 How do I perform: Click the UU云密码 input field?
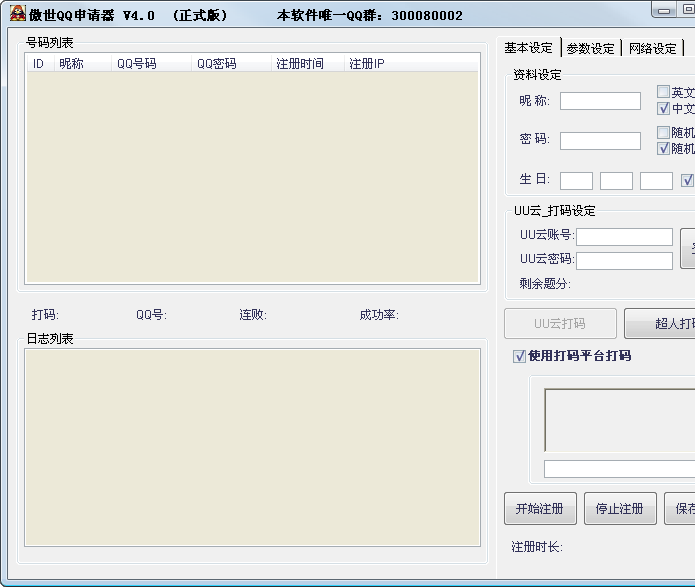[624, 261]
